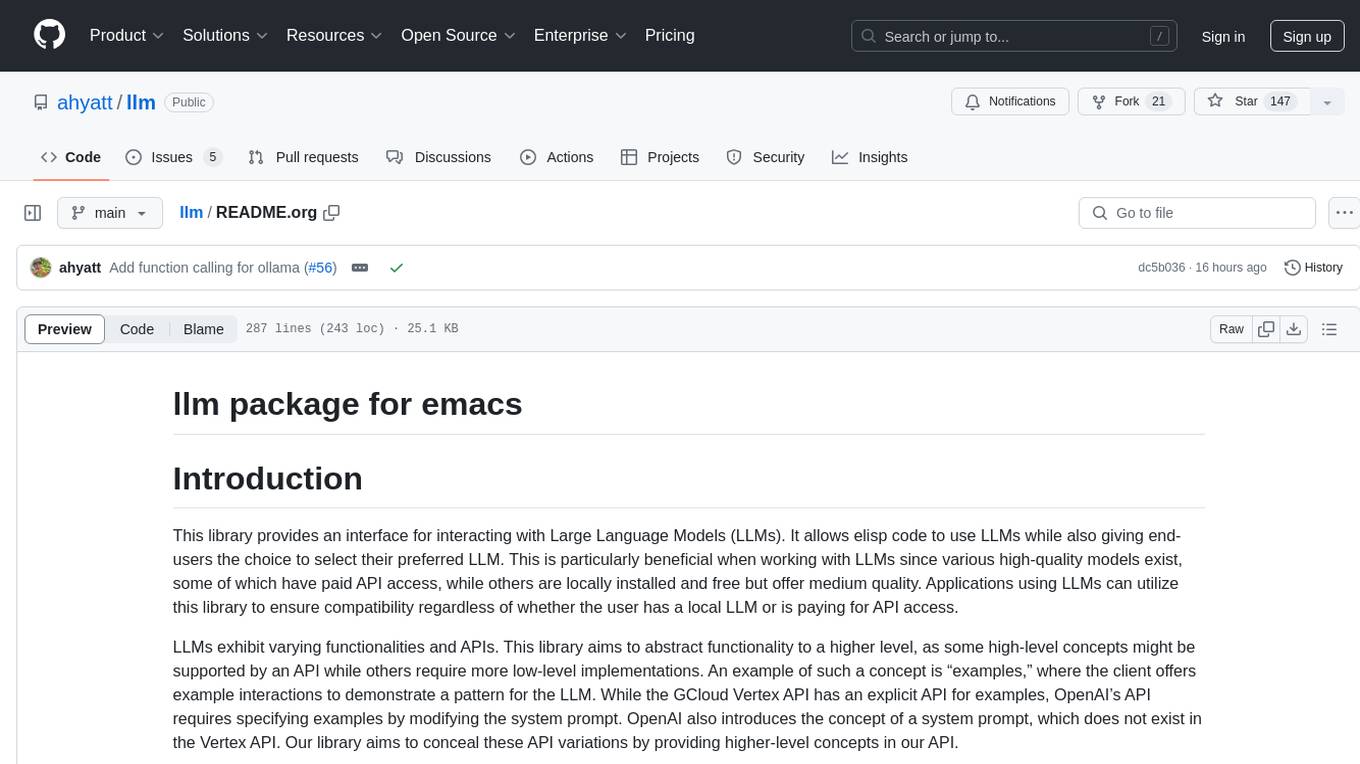This screenshot has height=764, width=1360.
Task: Click the llm package for emacs heading
Action: (x=348, y=404)
